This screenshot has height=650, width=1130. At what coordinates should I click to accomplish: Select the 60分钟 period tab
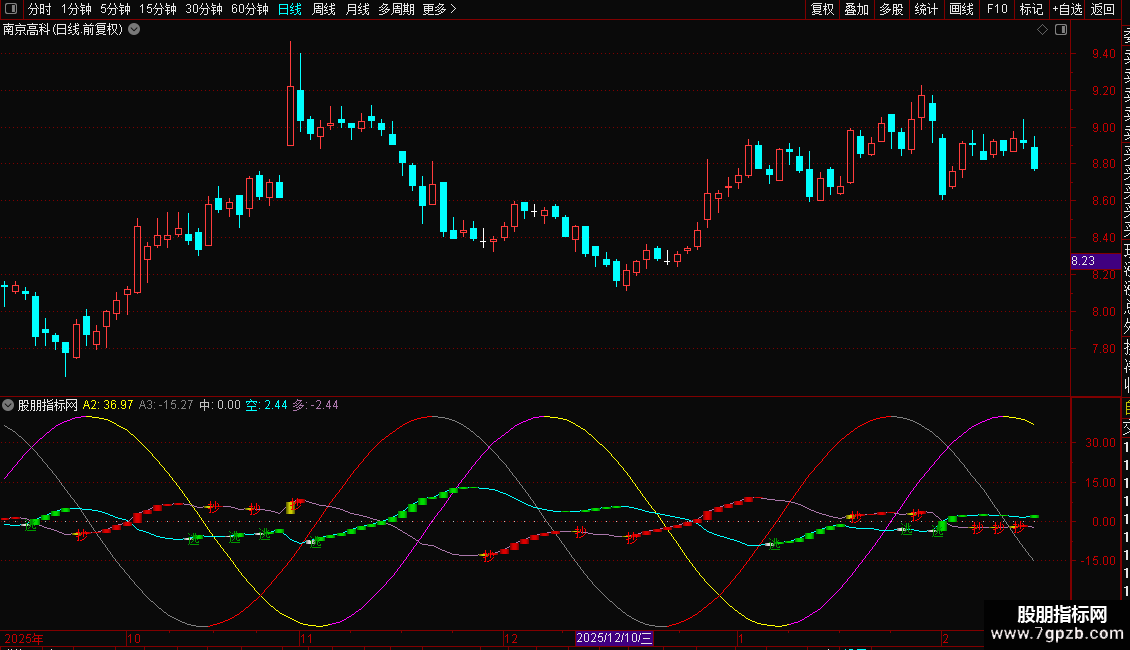point(249,9)
